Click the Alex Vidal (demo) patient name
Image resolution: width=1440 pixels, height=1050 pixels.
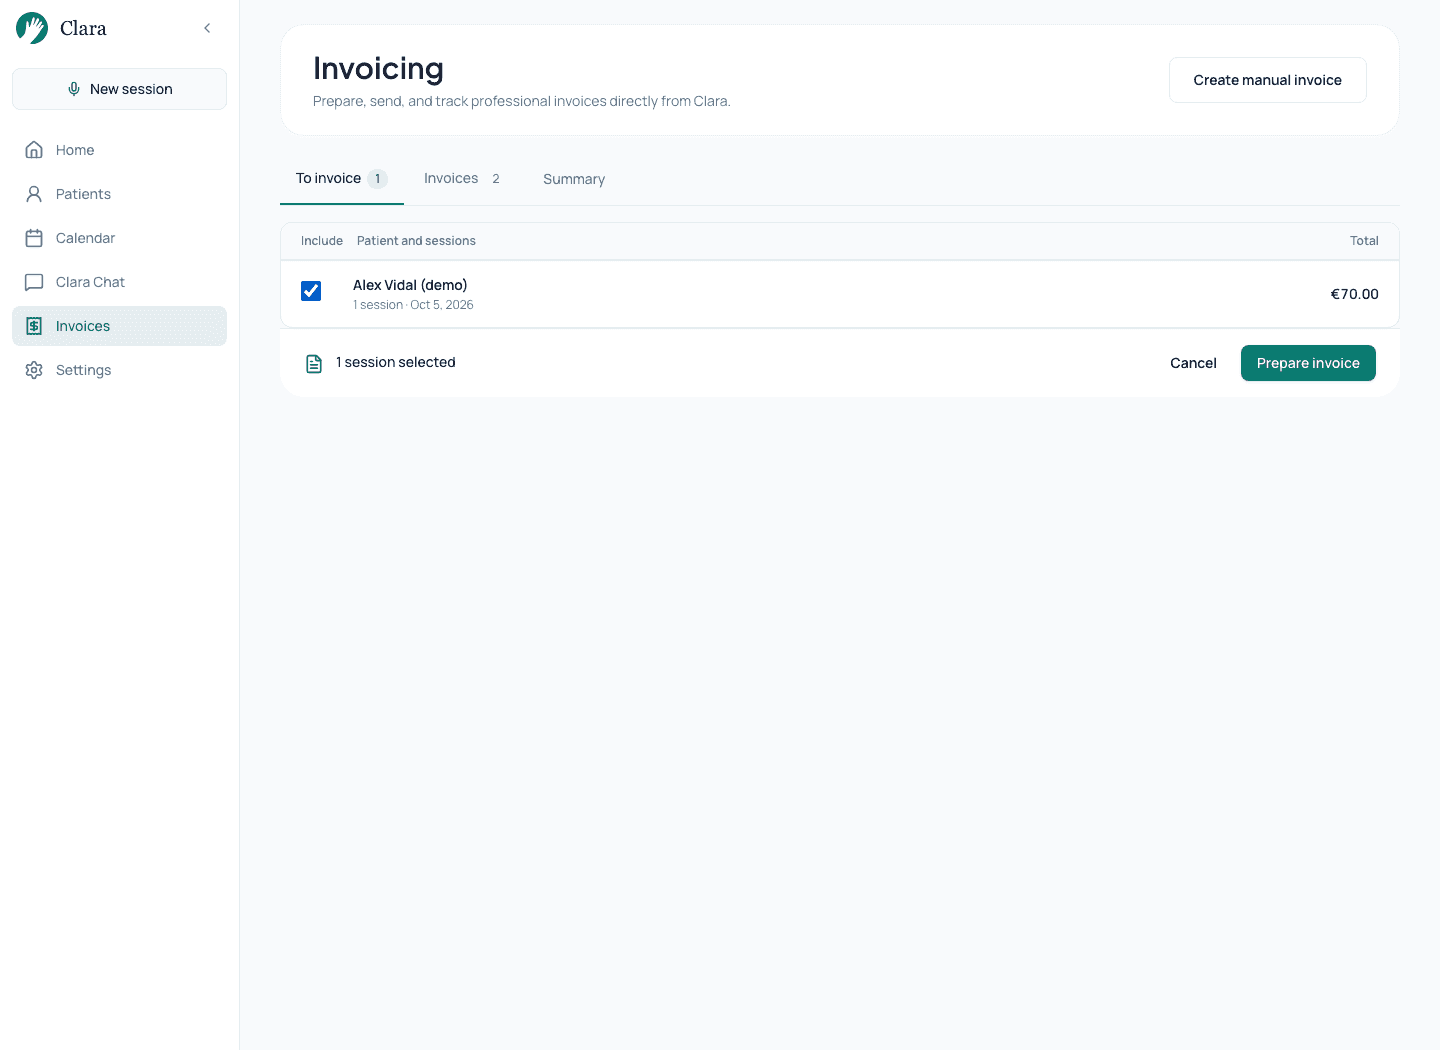pyautogui.click(x=410, y=285)
